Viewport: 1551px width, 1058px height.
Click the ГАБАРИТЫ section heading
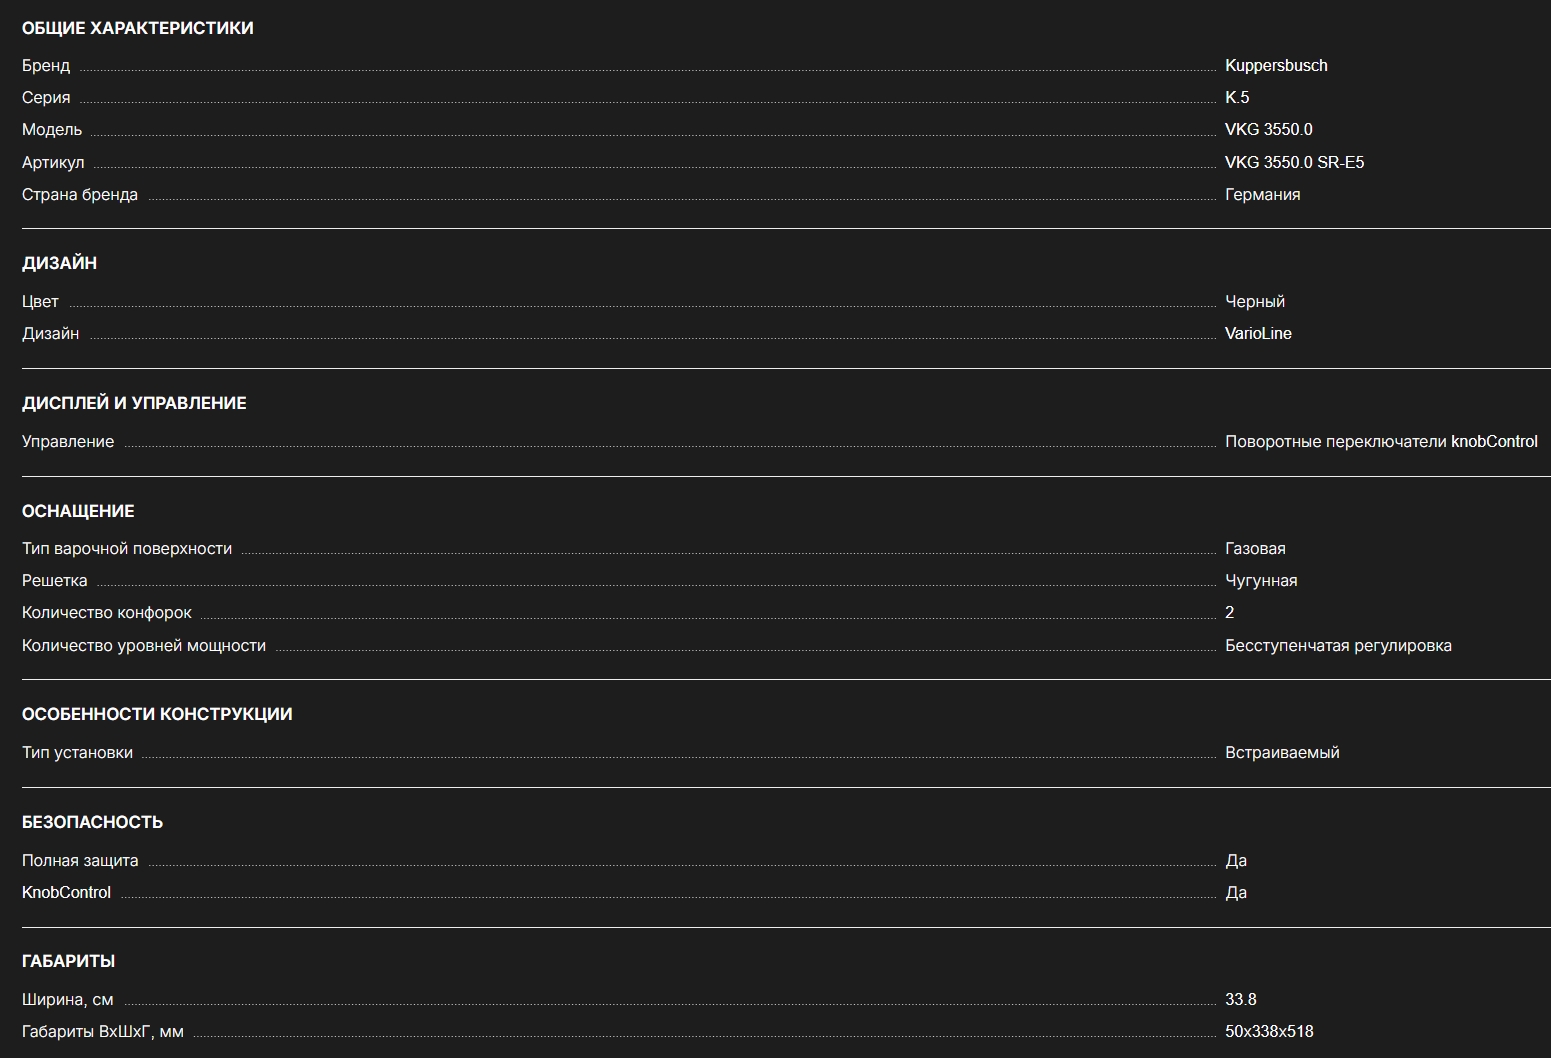(68, 961)
